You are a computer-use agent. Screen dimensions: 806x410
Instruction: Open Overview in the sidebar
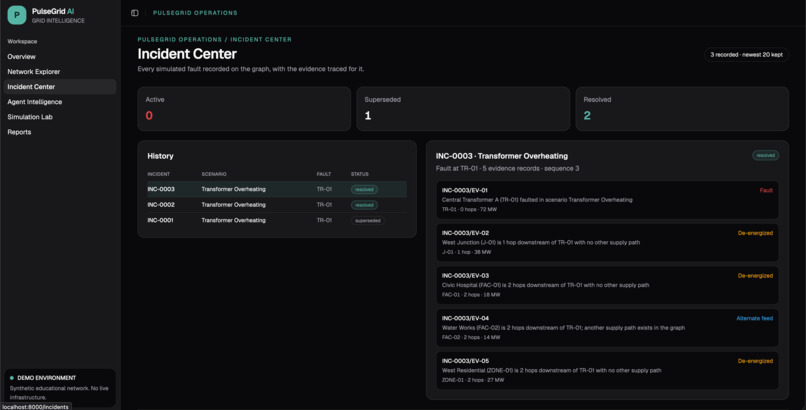click(x=60, y=57)
